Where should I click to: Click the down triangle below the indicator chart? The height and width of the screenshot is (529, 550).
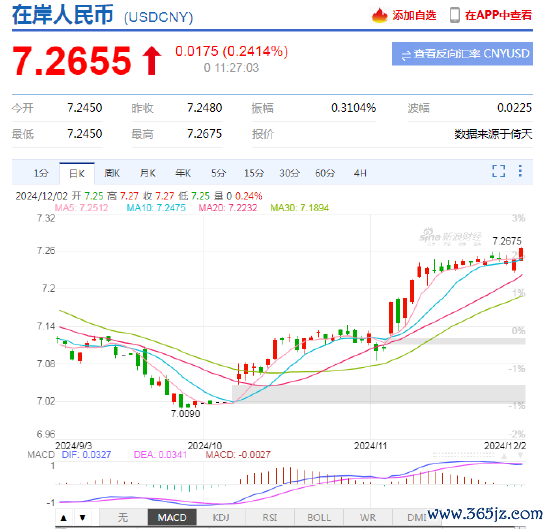point(83,517)
